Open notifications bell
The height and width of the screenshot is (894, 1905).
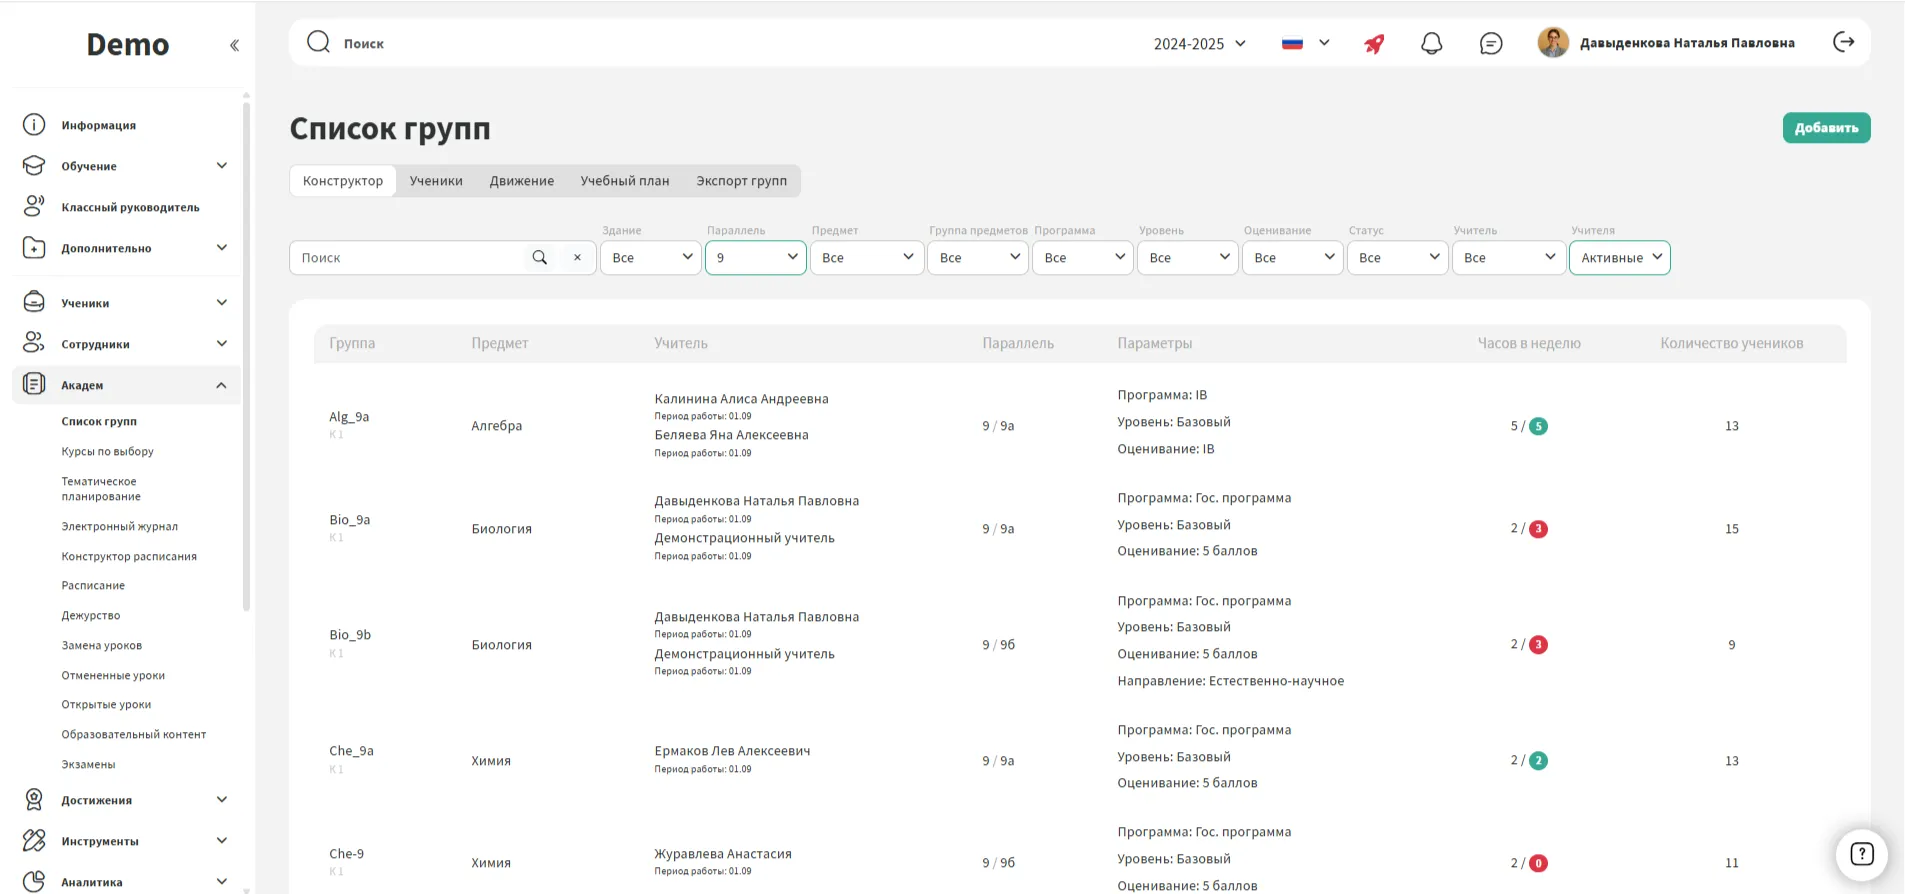pos(1431,44)
